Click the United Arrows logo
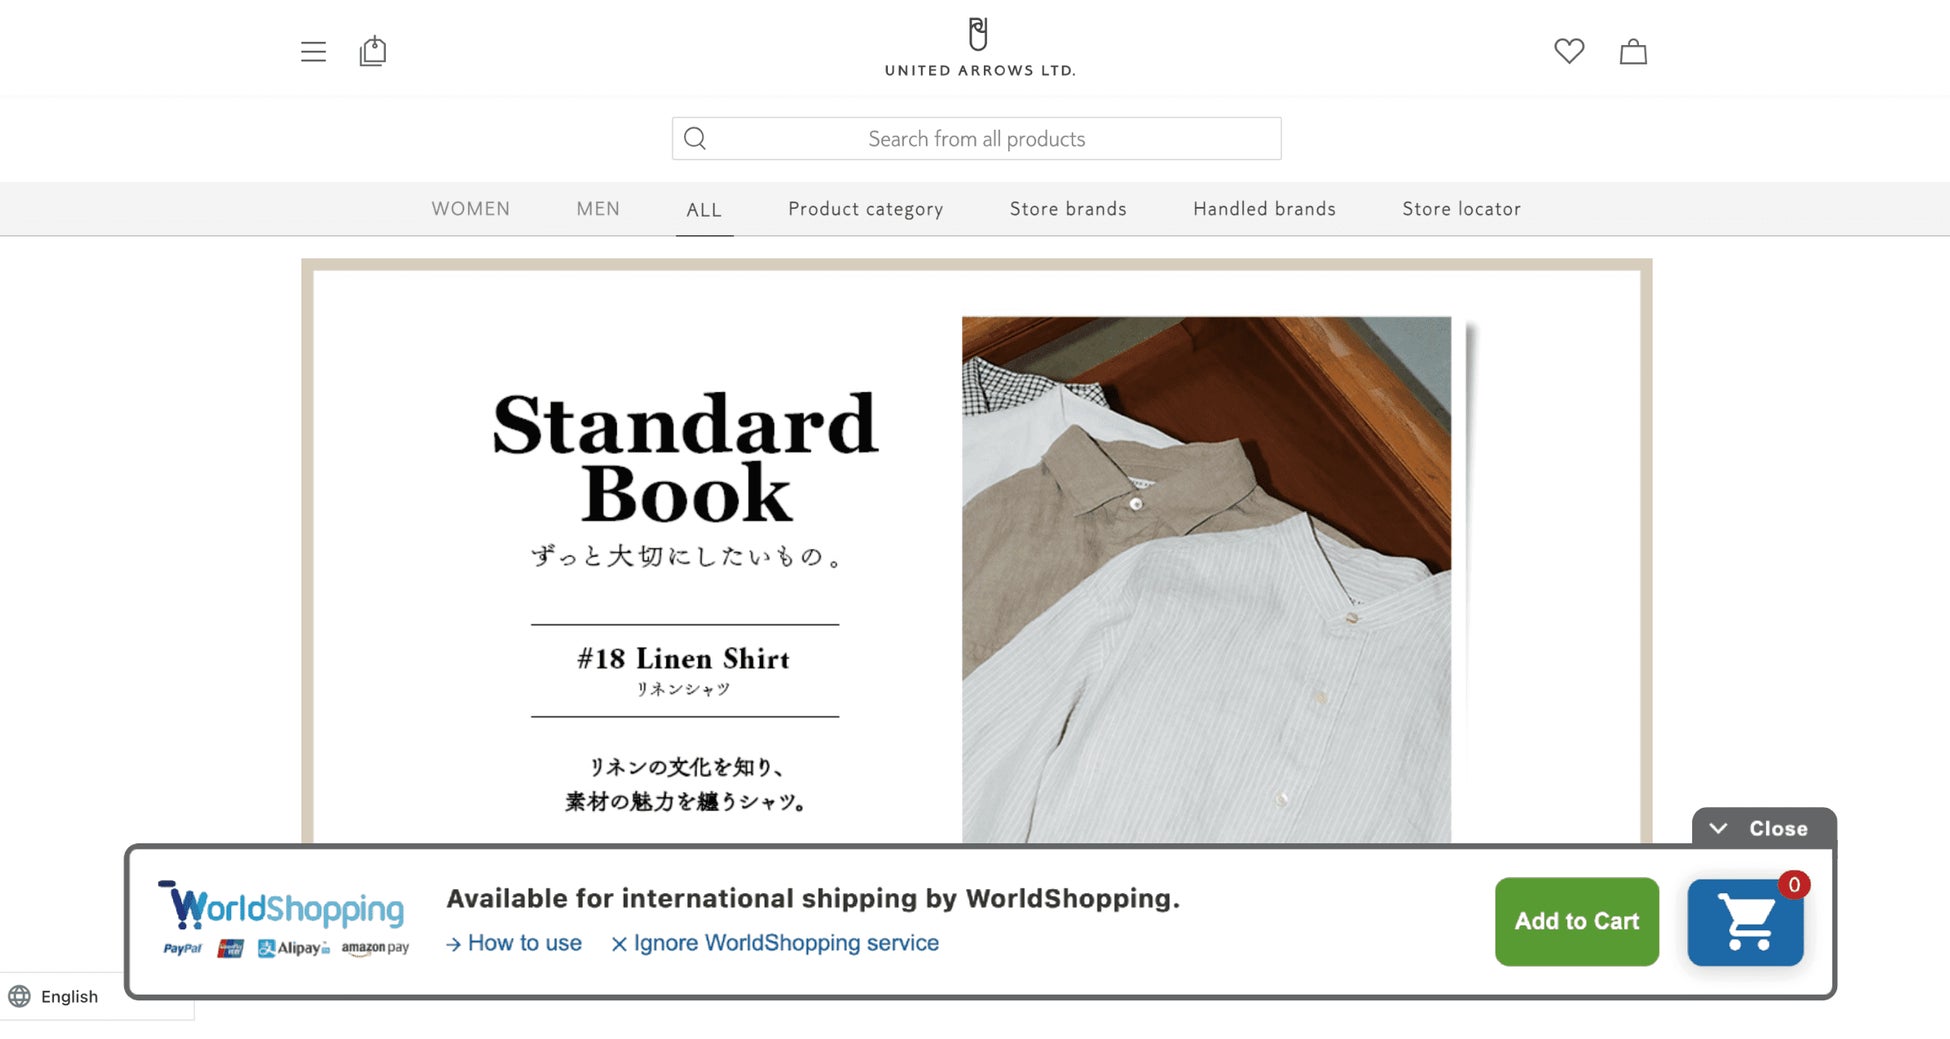The width and height of the screenshot is (1950, 1039). pyautogui.click(x=979, y=47)
